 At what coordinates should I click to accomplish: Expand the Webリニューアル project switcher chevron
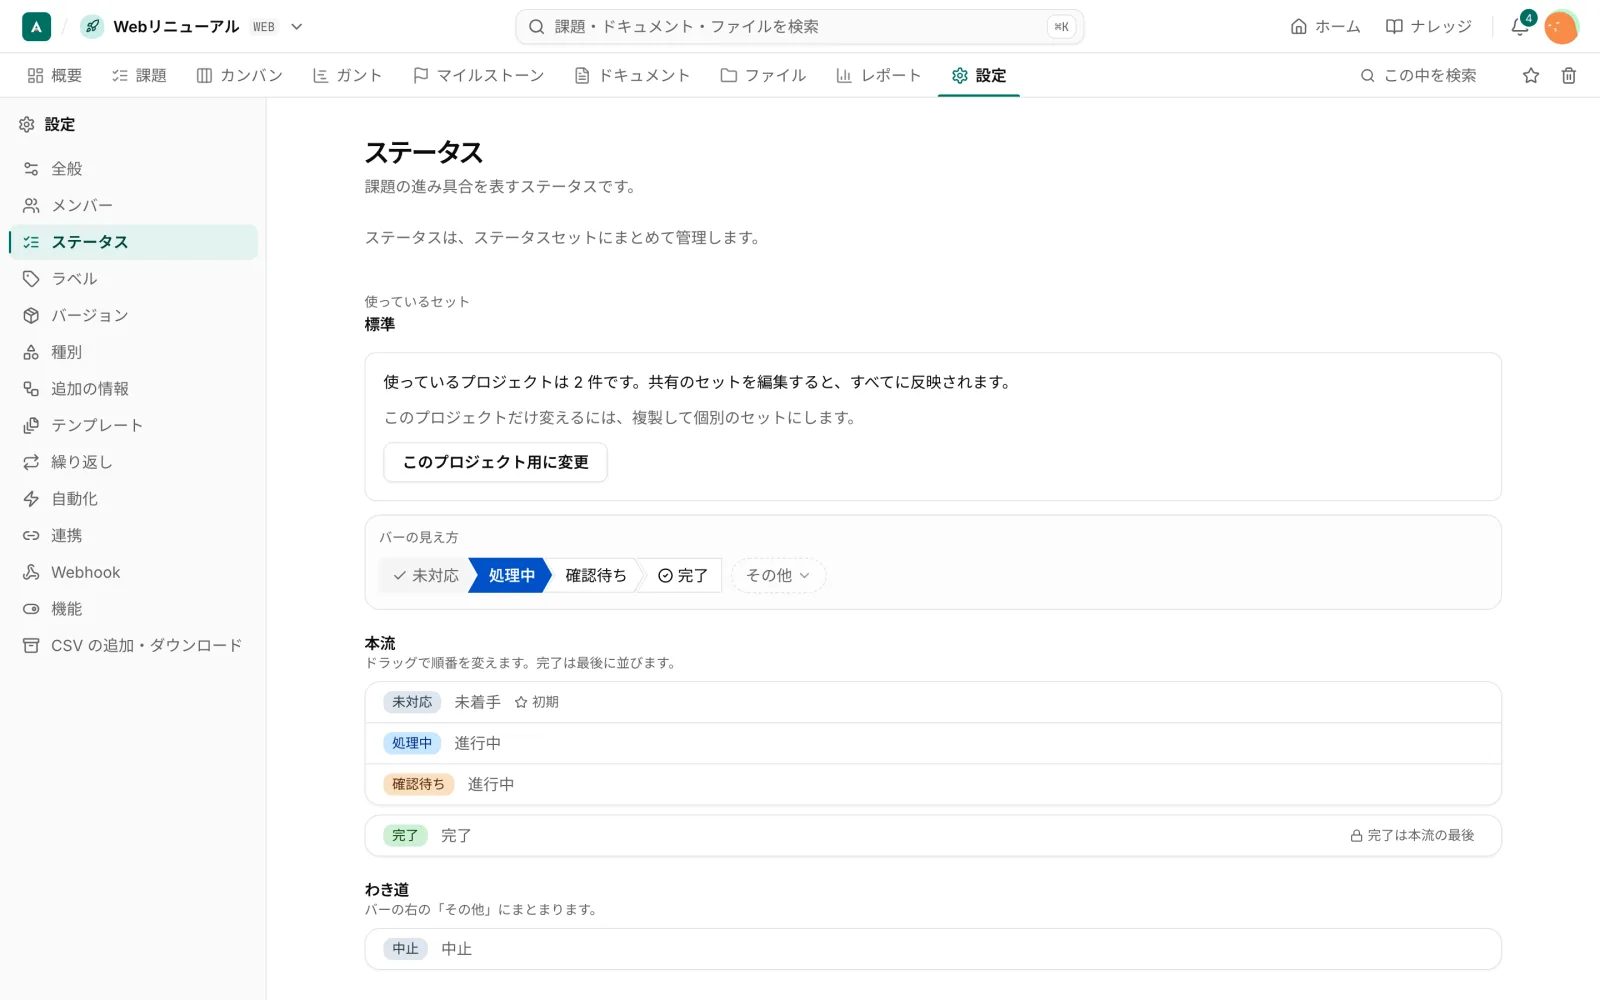pyautogui.click(x=297, y=27)
